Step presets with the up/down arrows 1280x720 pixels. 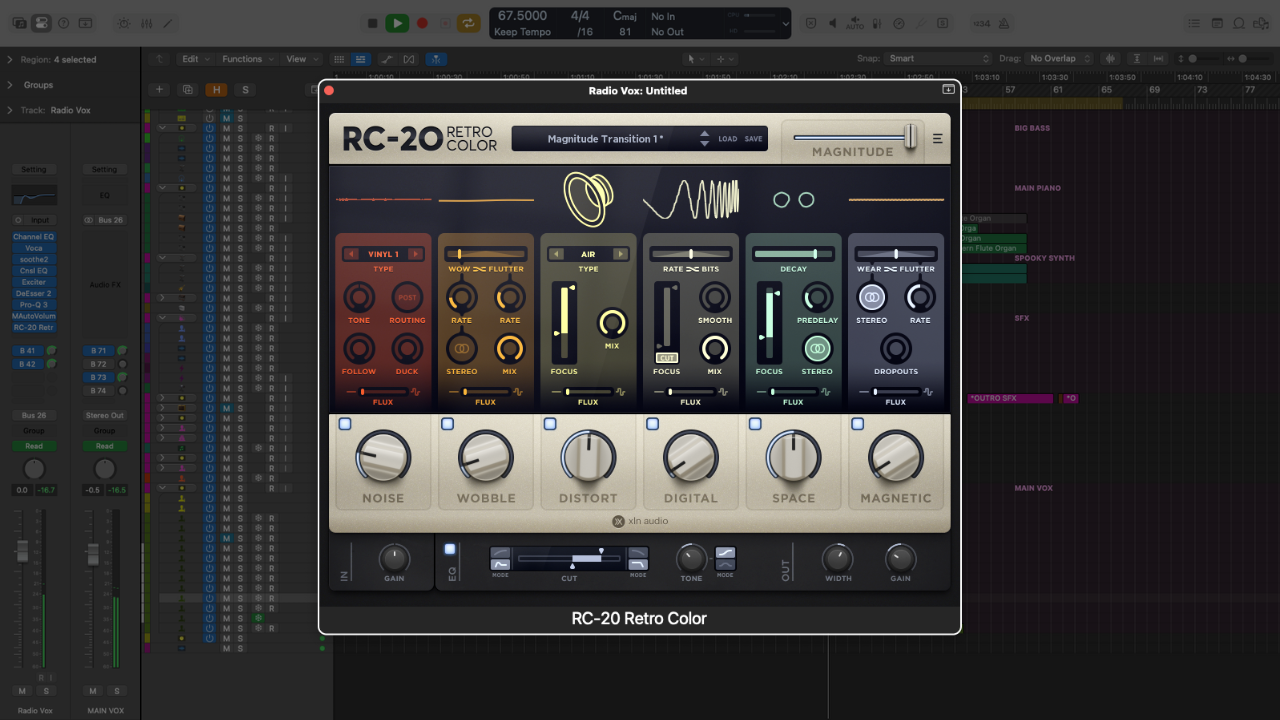[x=705, y=139]
